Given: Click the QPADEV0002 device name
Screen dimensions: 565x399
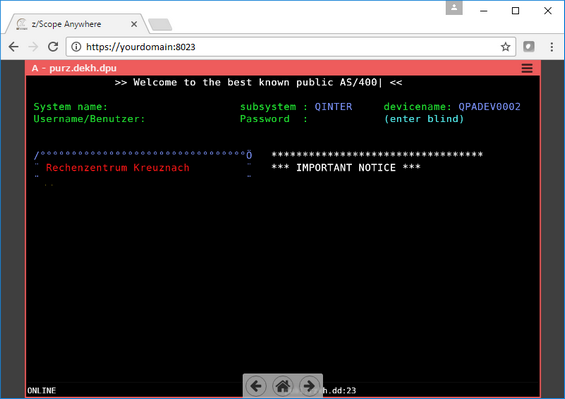Looking at the screenshot, I should [x=489, y=107].
